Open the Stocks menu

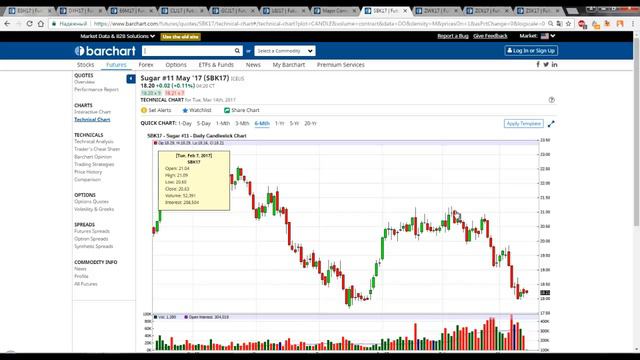(x=85, y=65)
